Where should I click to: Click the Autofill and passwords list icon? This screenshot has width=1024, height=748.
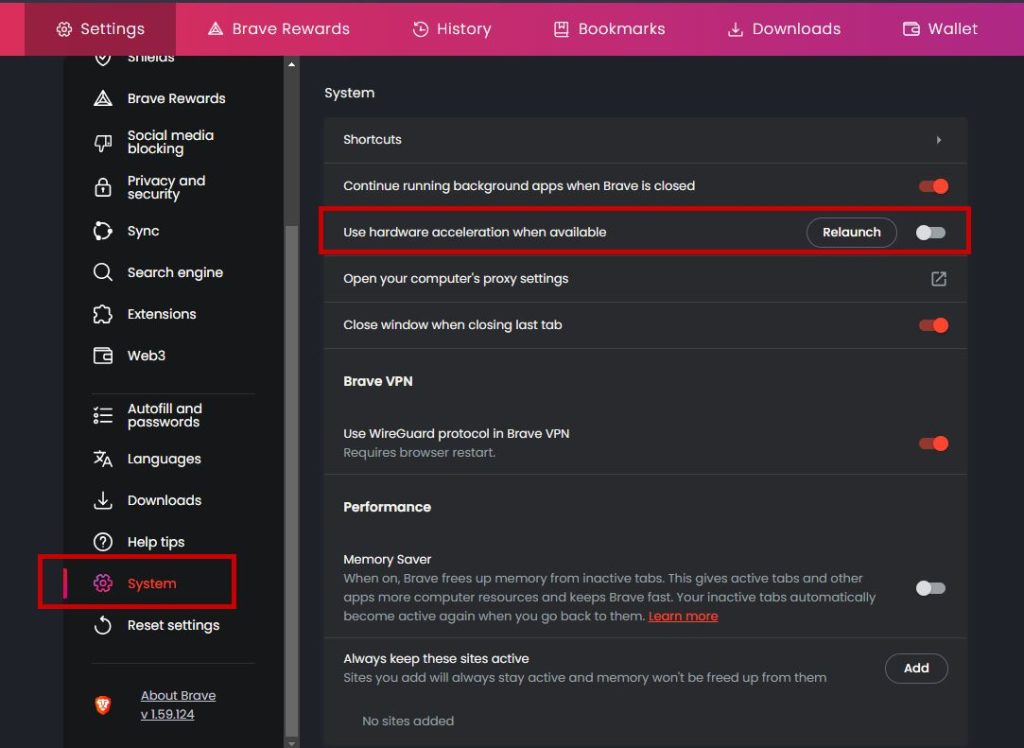click(x=103, y=415)
